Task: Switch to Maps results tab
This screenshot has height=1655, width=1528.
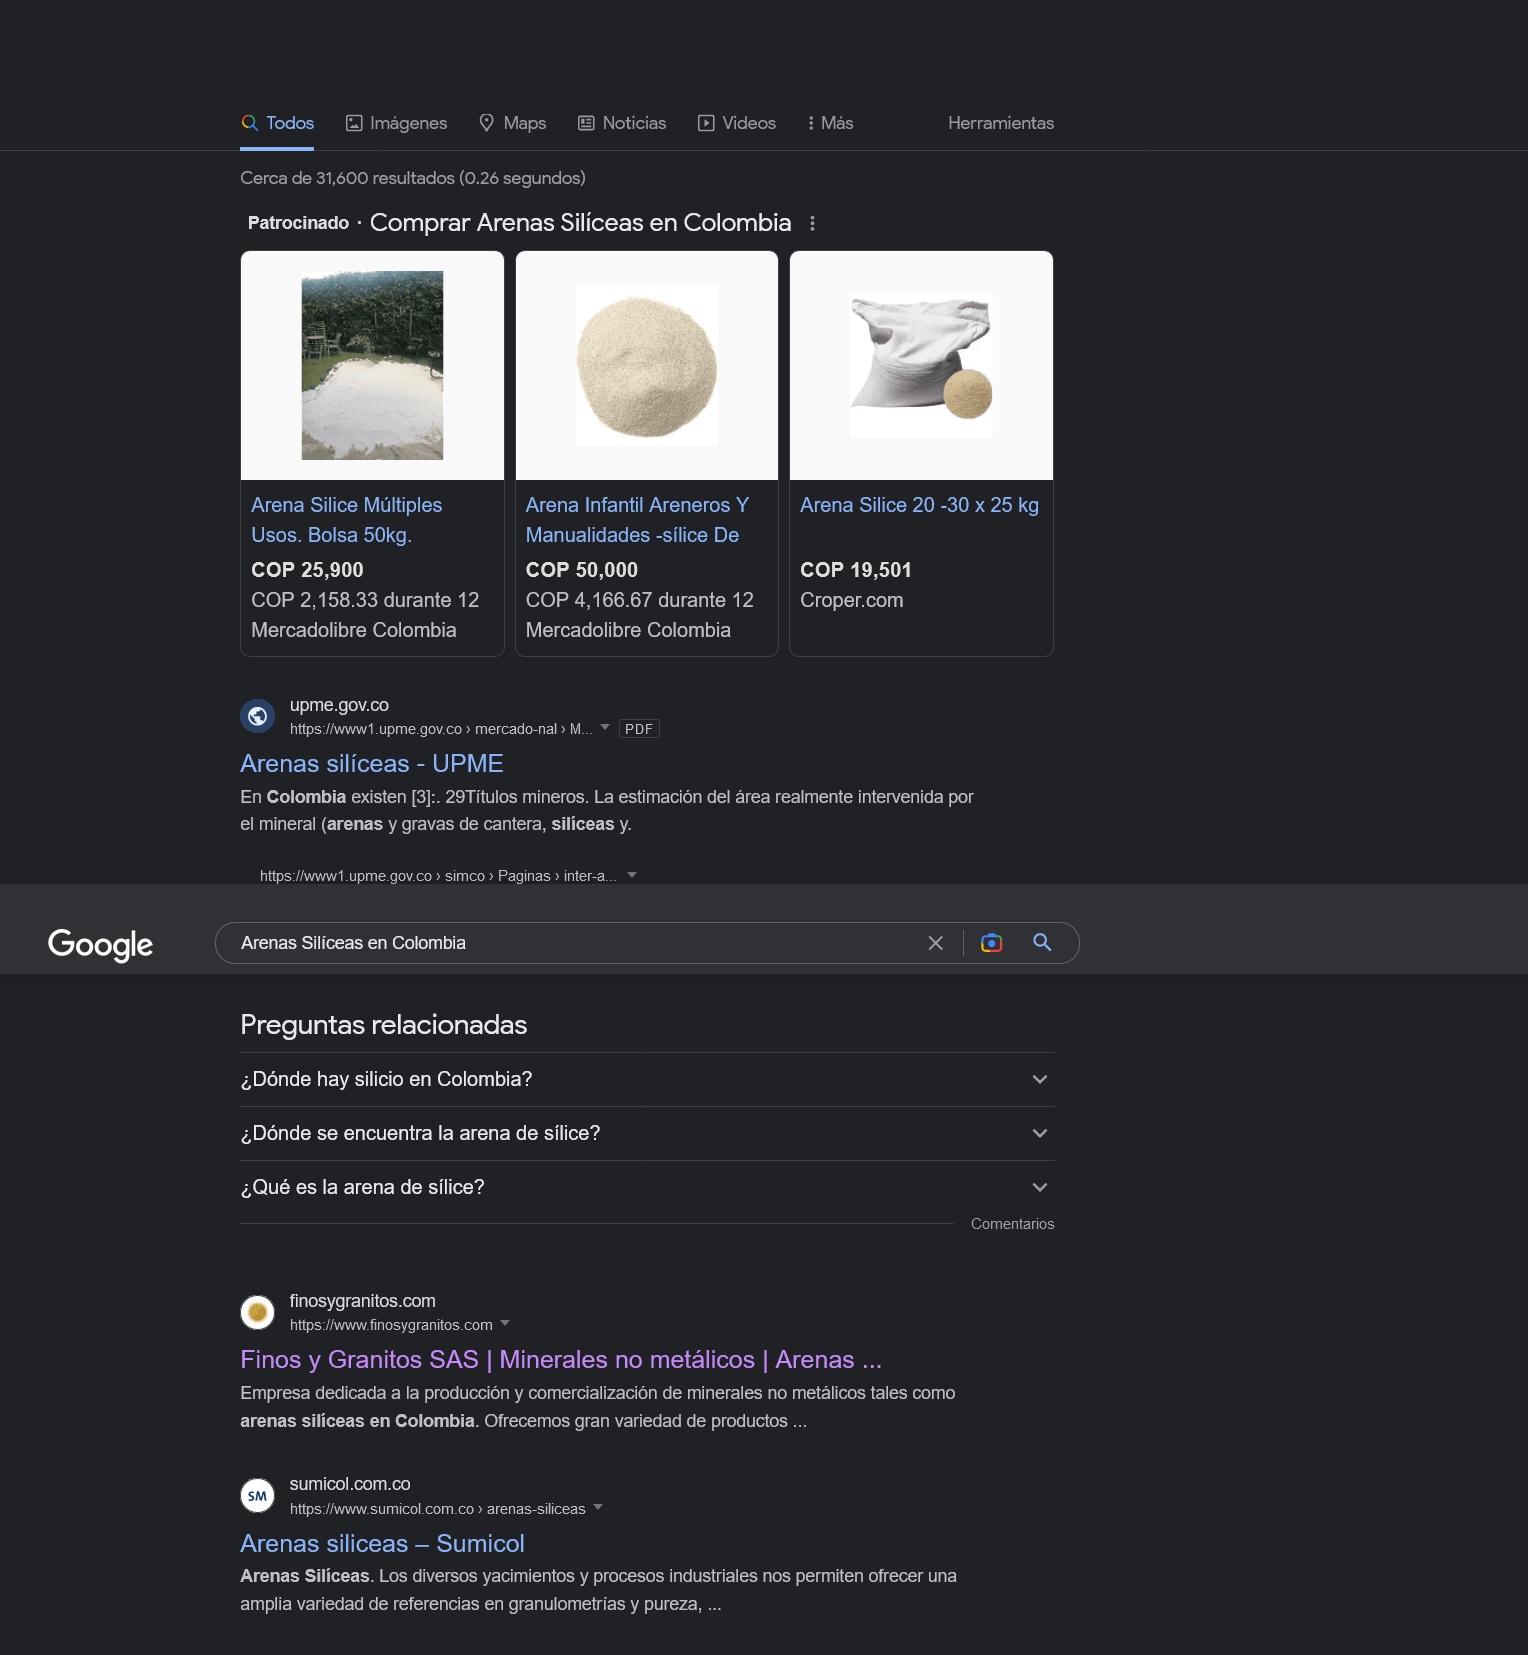Action: [x=512, y=123]
